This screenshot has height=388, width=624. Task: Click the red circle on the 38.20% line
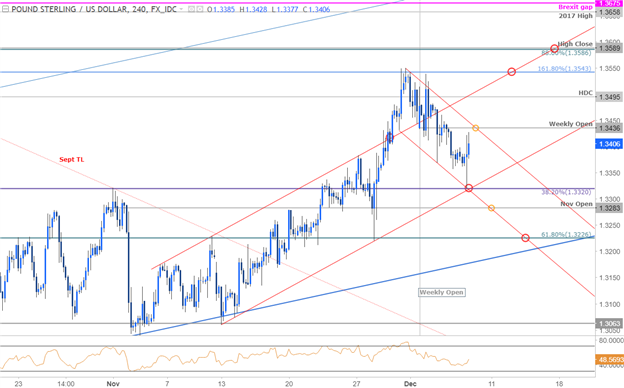tap(469, 188)
